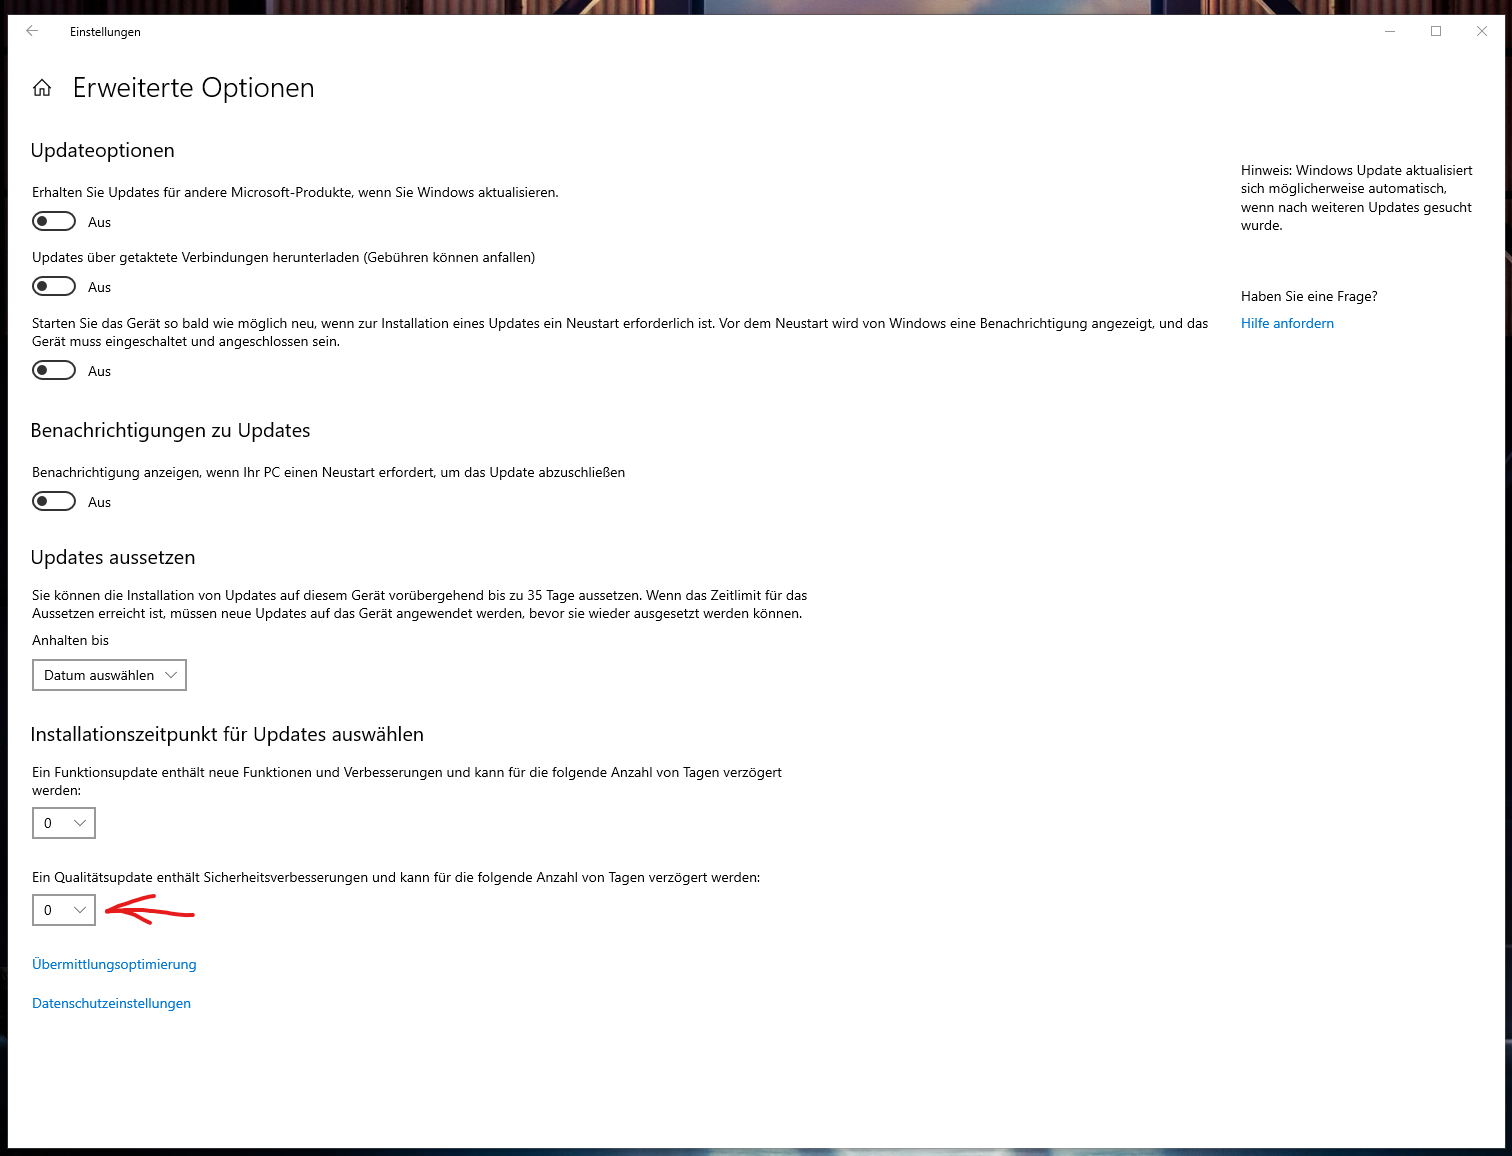The image size is (1512, 1156).
Task: Toggle restart notification switch under Benachrichtigungen
Action: tap(54, 501)
